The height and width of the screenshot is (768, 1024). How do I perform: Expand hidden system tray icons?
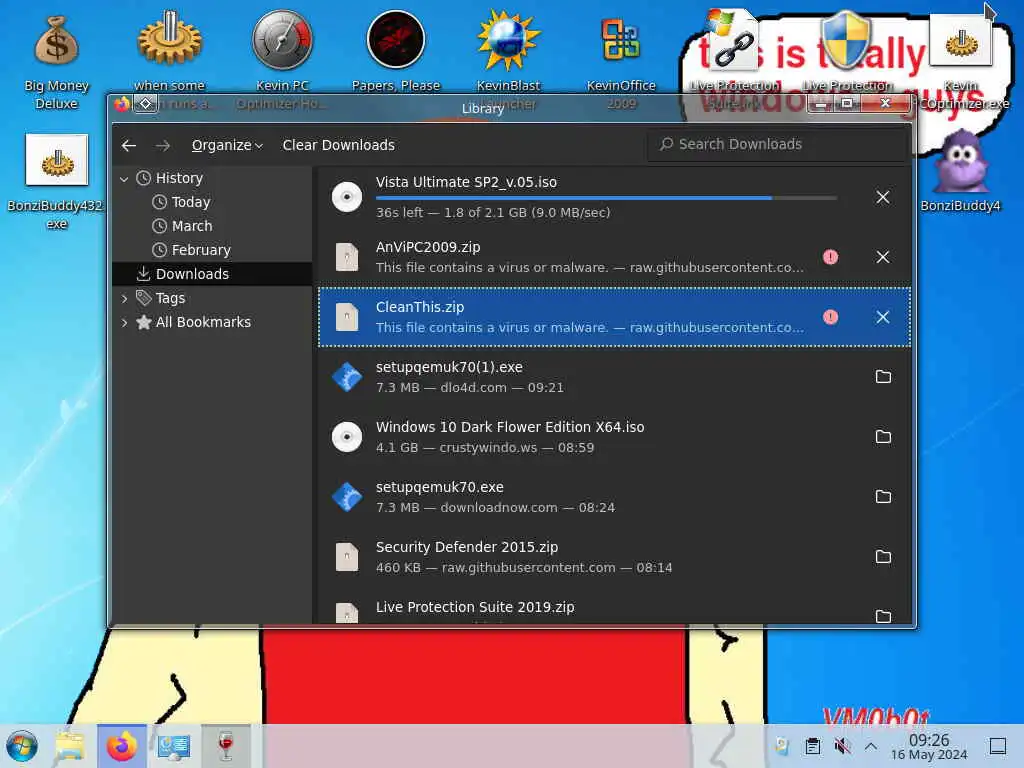coord(871,746)
